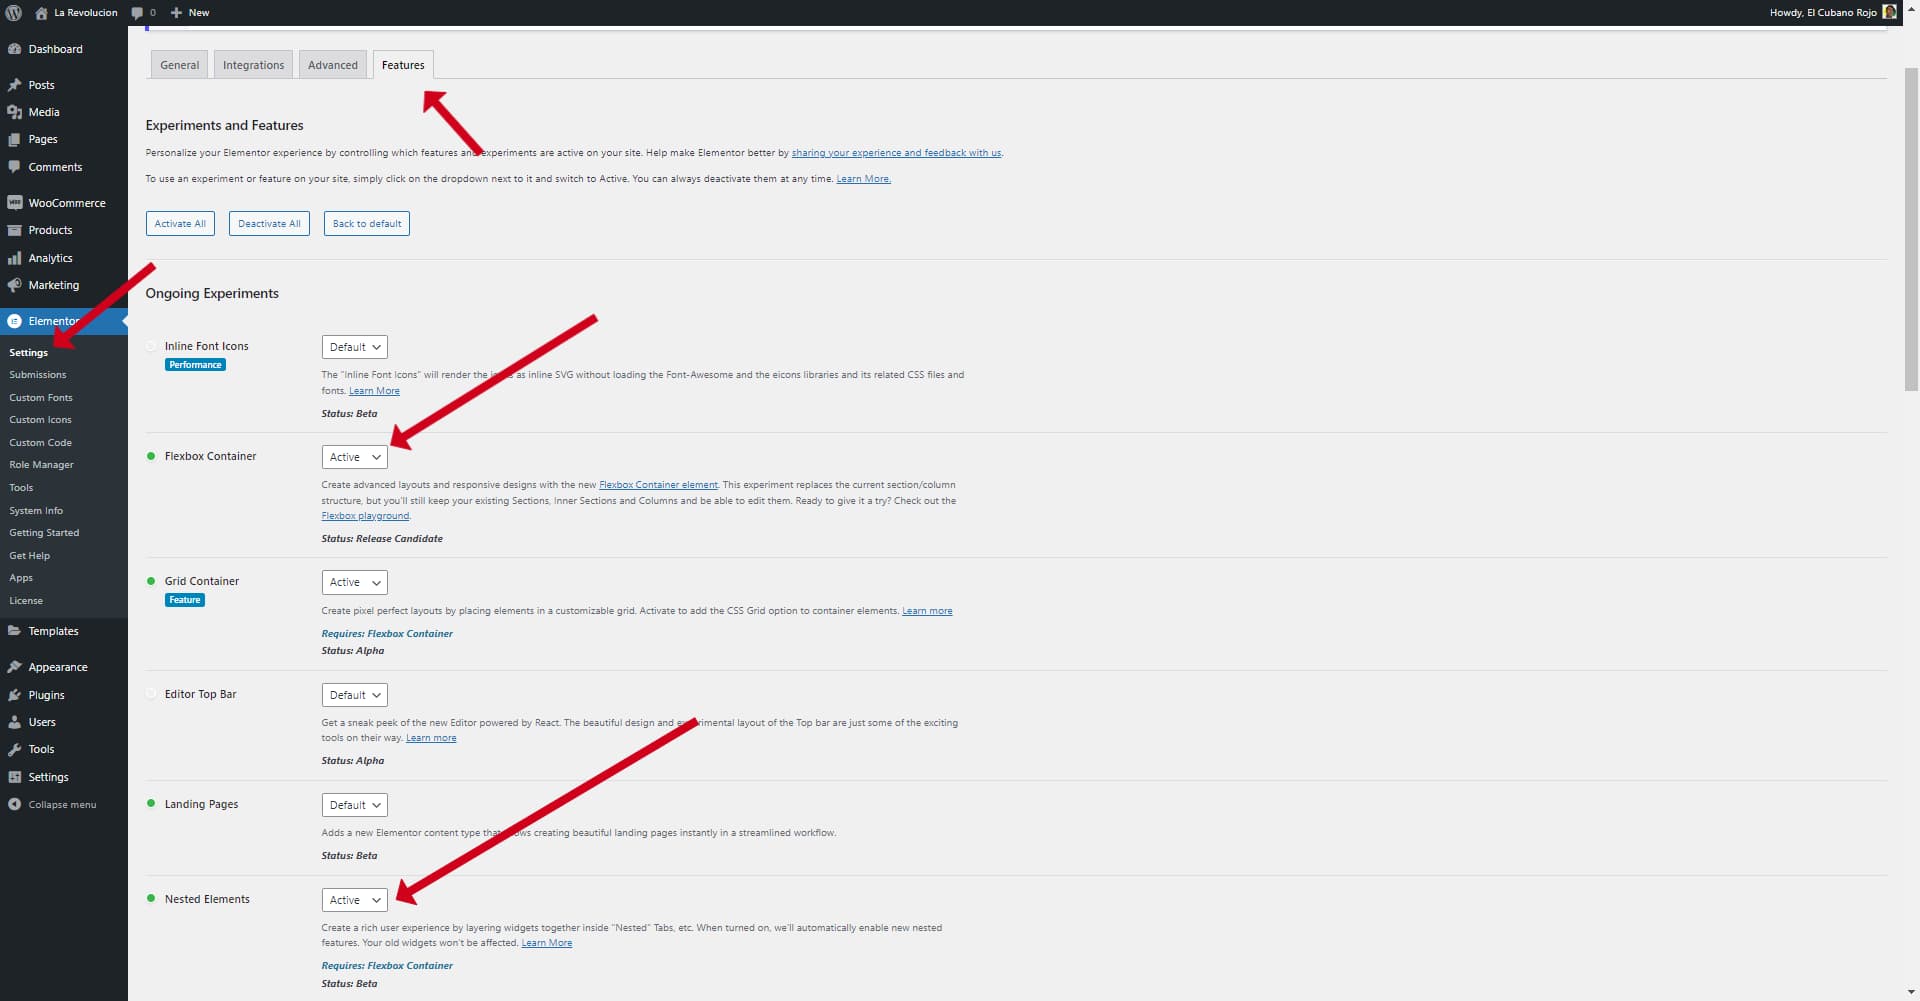Open Elementor License submenu item
This screenshot has width=1920, height=1001.
(x=26, y=601)
